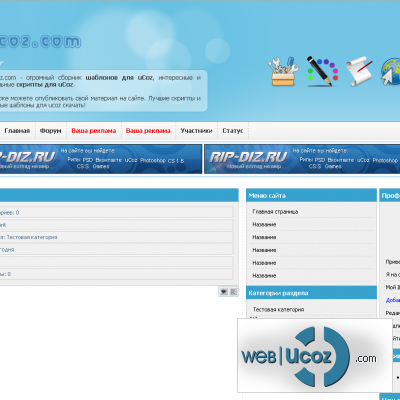Click the first Название link in site menu
Screen dimensions: 400x400
tap(264, 225)
